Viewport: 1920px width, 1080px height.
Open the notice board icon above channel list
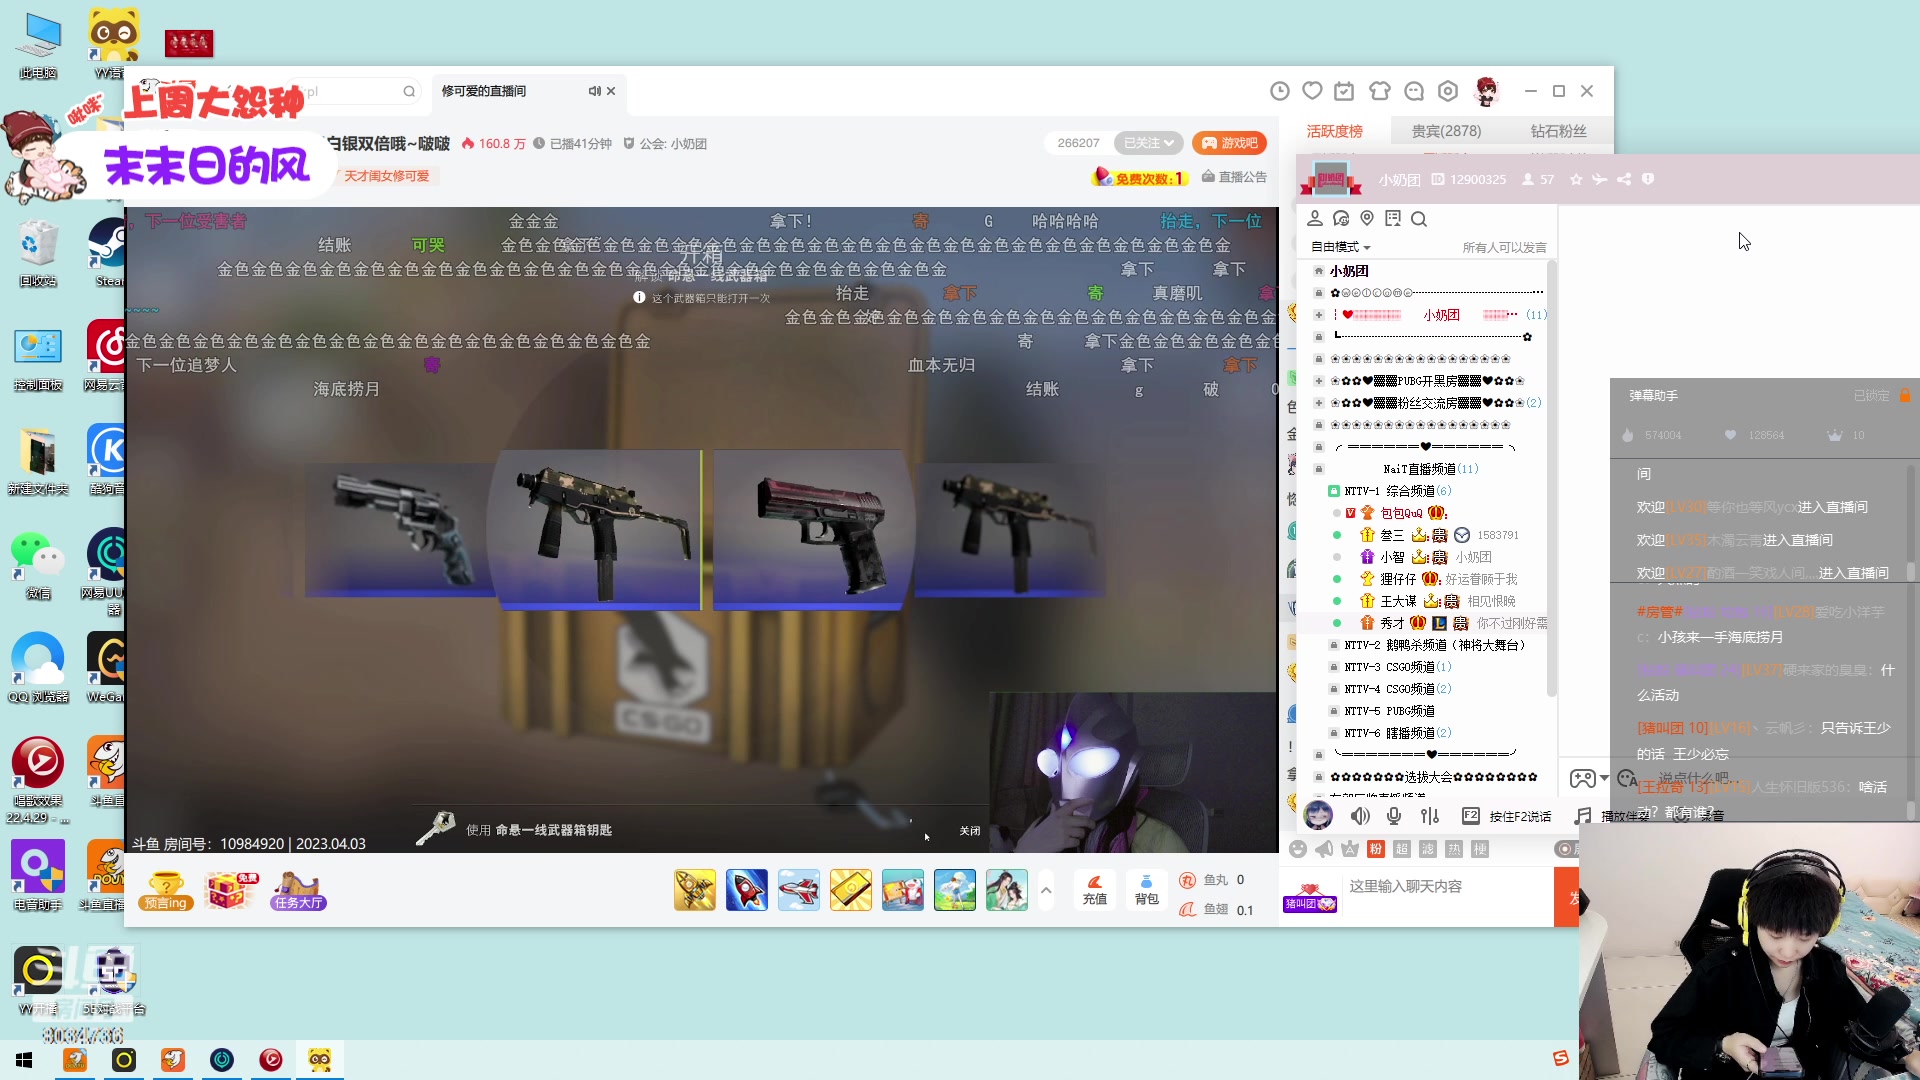pos(1393,218)
